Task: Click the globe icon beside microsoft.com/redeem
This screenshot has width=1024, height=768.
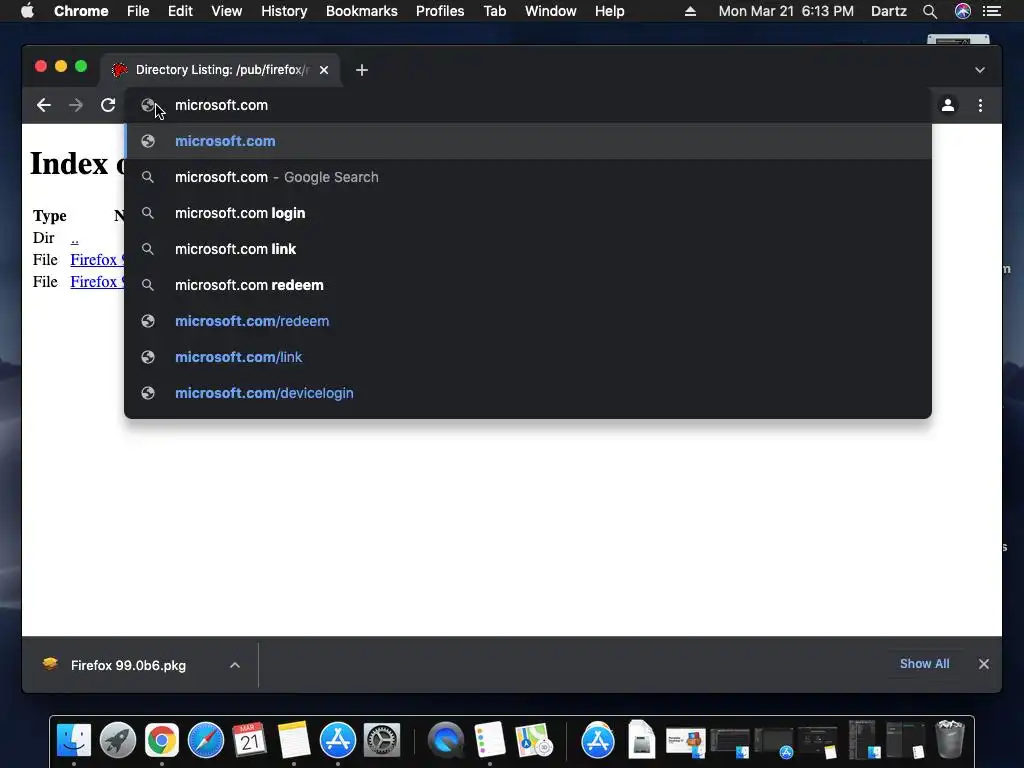Action: (x=148, y=321)
